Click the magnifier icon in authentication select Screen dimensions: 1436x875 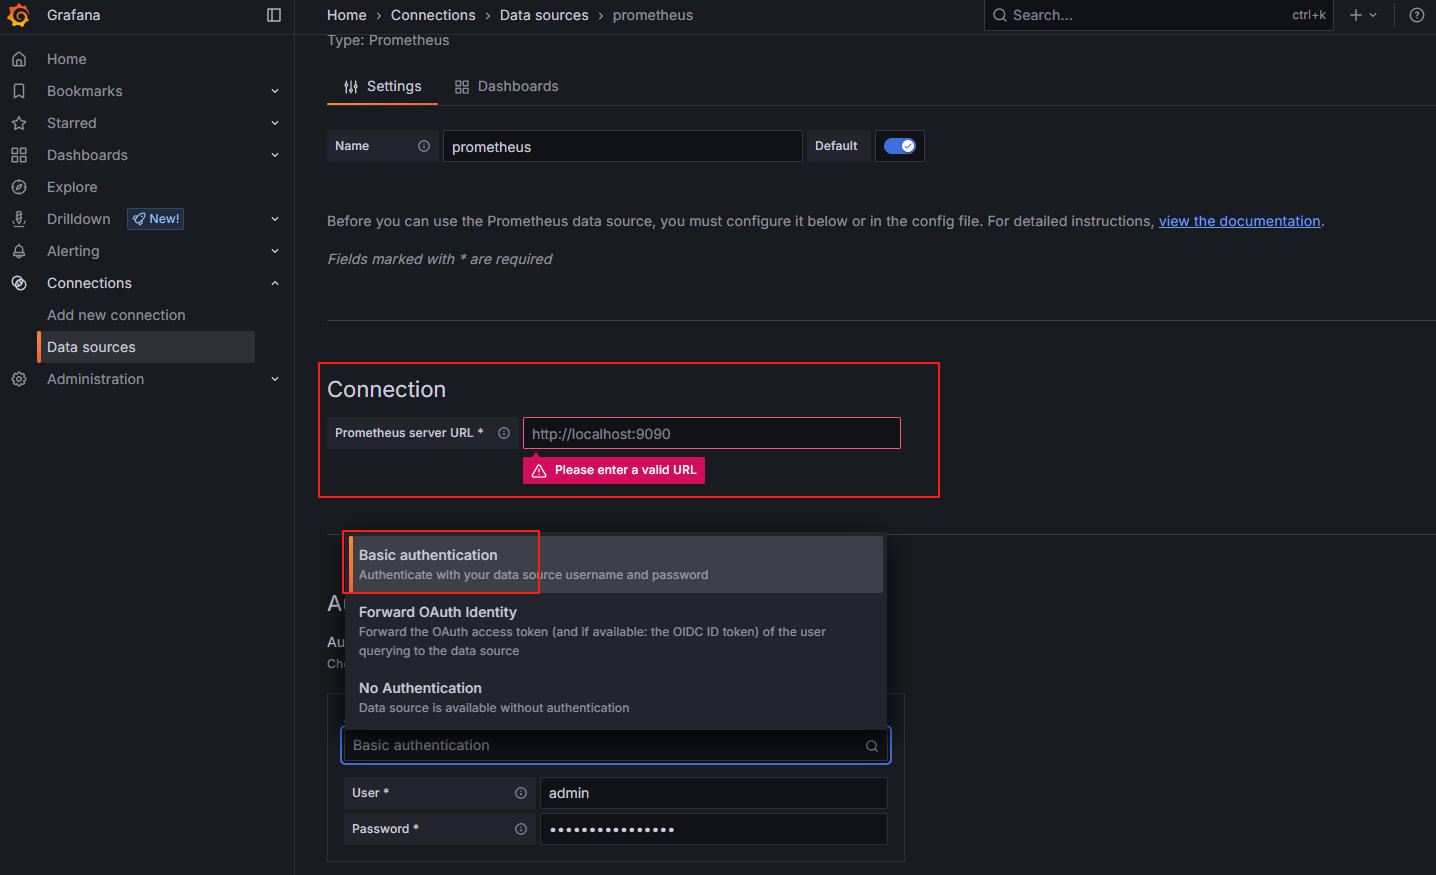[872, 746]
